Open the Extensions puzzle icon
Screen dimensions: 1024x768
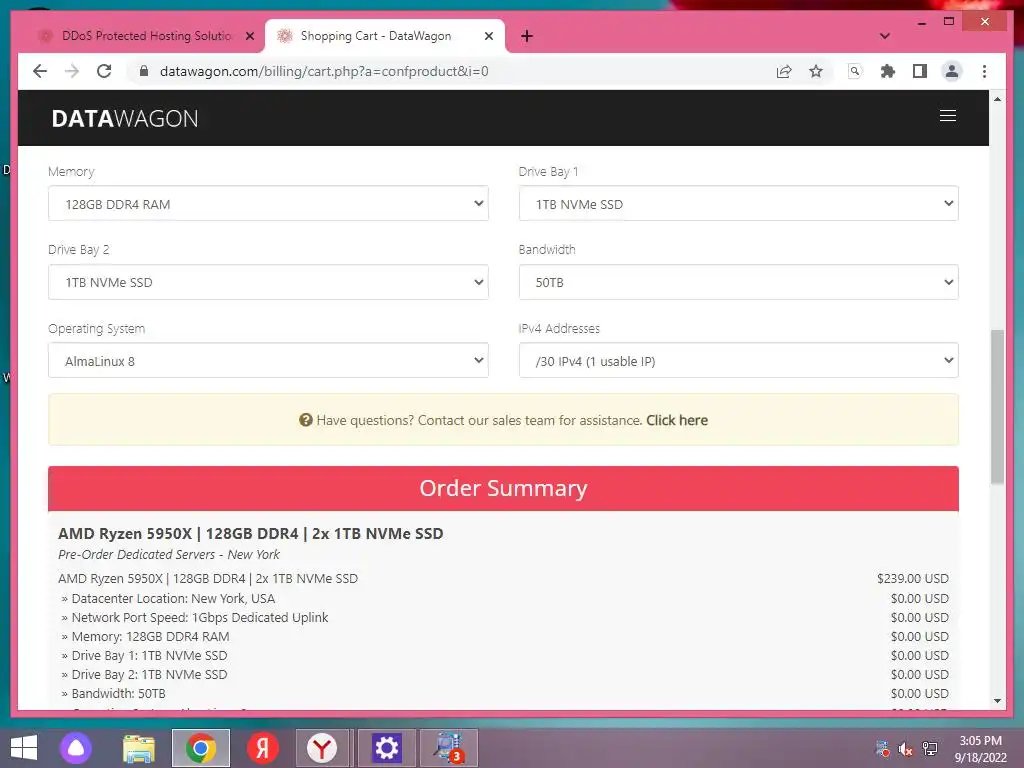click(x=887, y=71)
